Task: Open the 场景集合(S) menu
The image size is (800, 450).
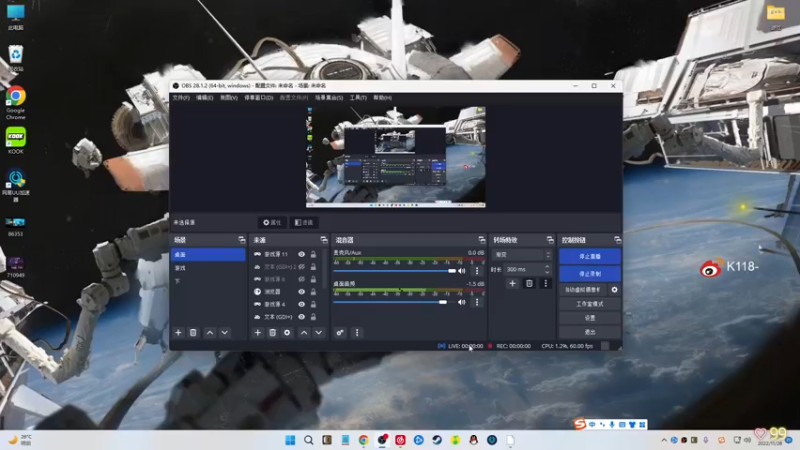Action: [329, 97]
